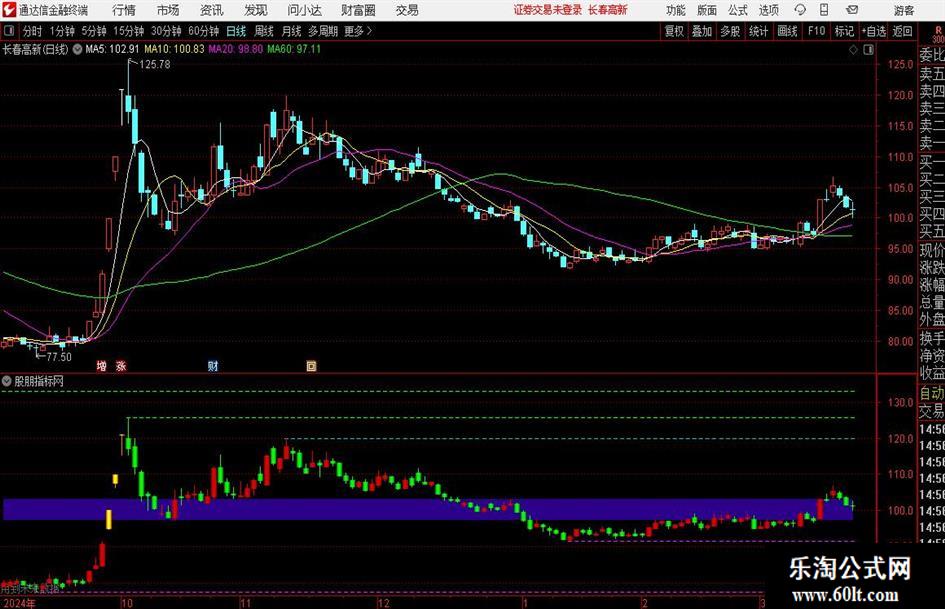Open the 行情 menu
The image size is (945, 609).
[x=124, y=10]
